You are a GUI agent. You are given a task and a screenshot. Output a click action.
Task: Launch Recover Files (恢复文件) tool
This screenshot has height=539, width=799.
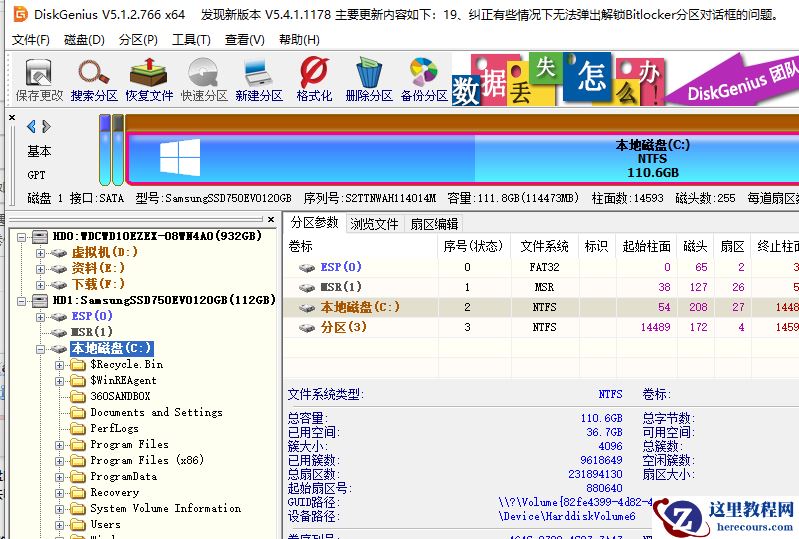pos(149,79)
